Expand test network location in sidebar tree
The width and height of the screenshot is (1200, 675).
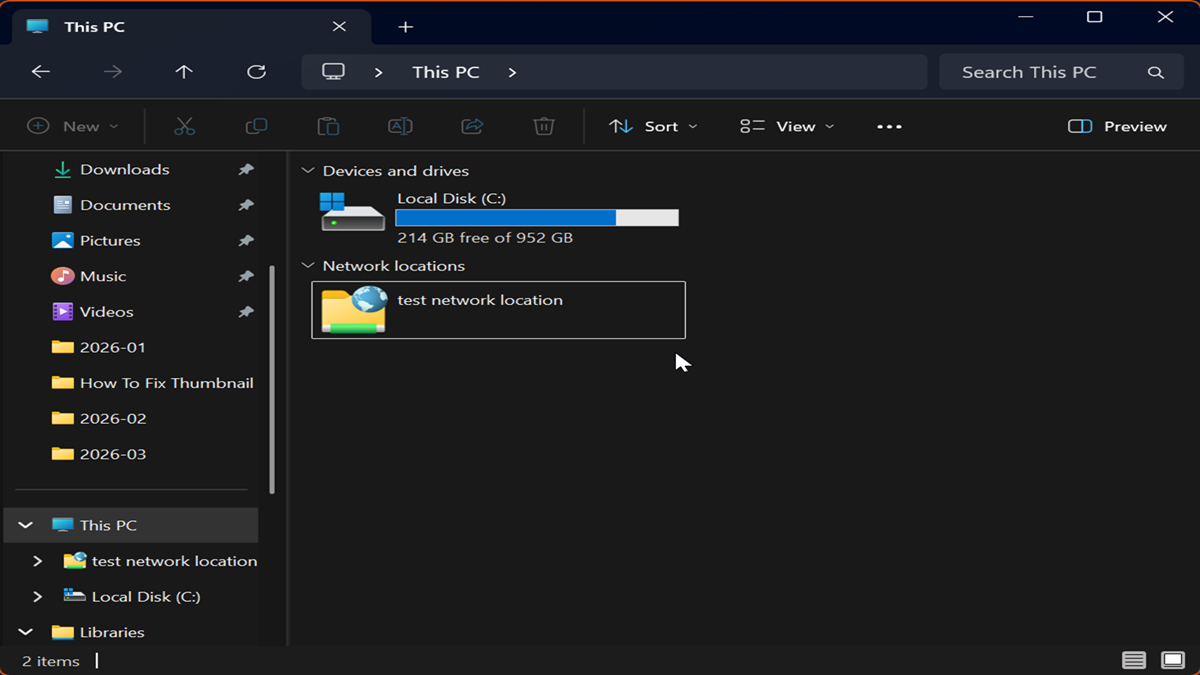click(x=38, y=561)
